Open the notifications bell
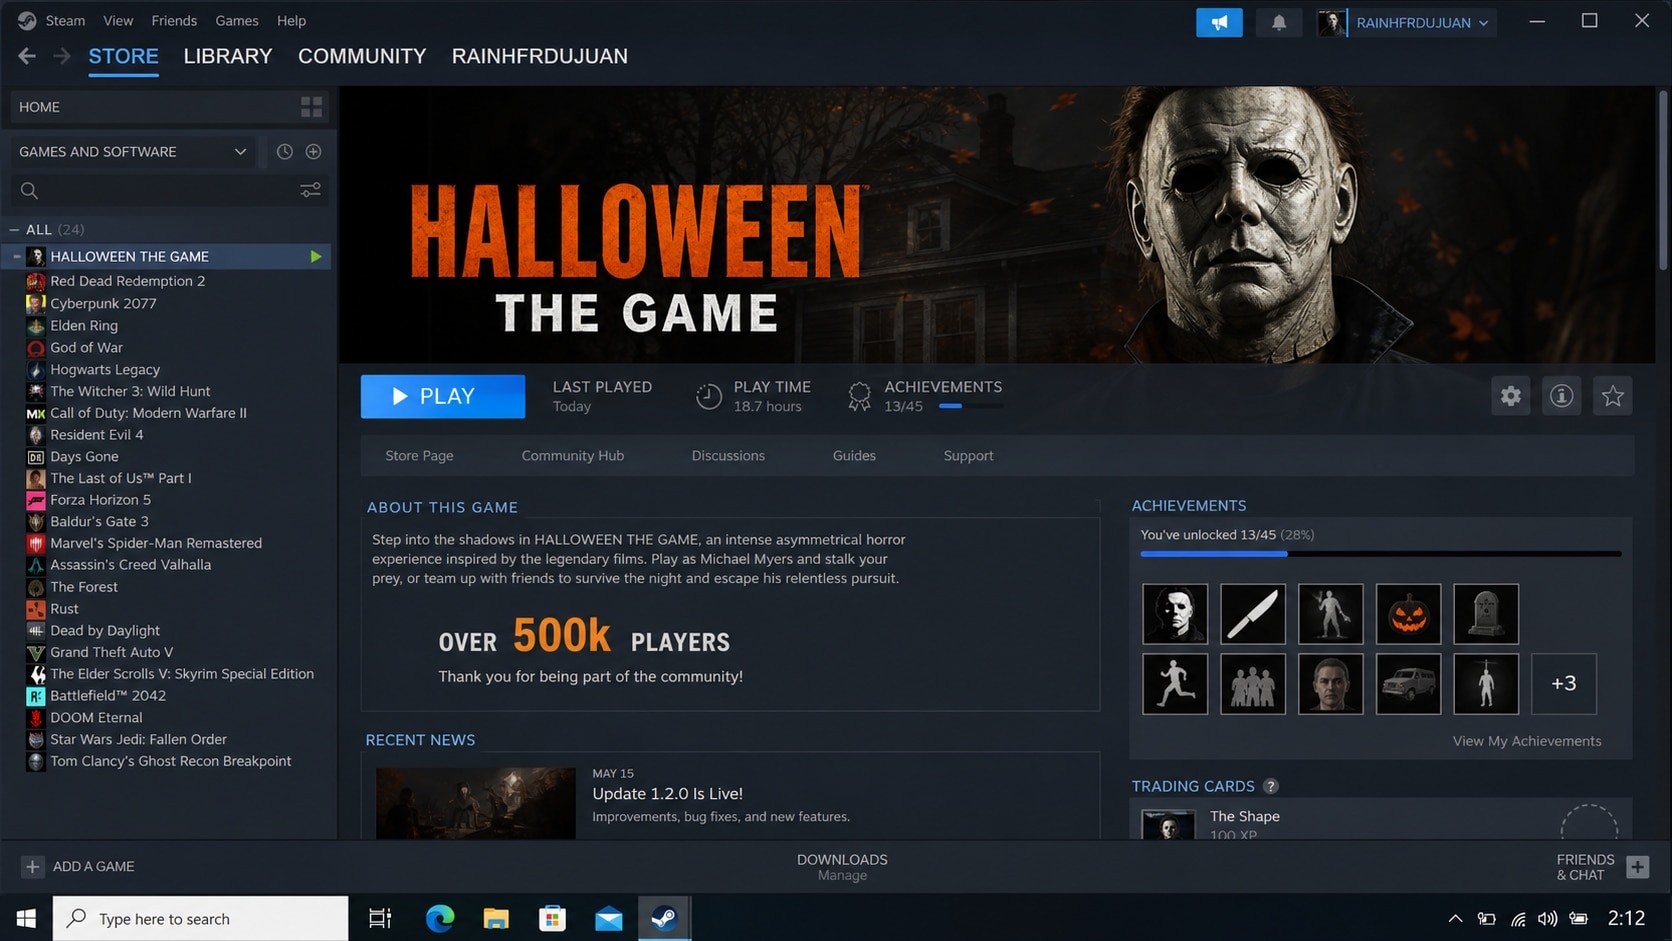This screenshot has height=941, width=1672. [1279, 22]
